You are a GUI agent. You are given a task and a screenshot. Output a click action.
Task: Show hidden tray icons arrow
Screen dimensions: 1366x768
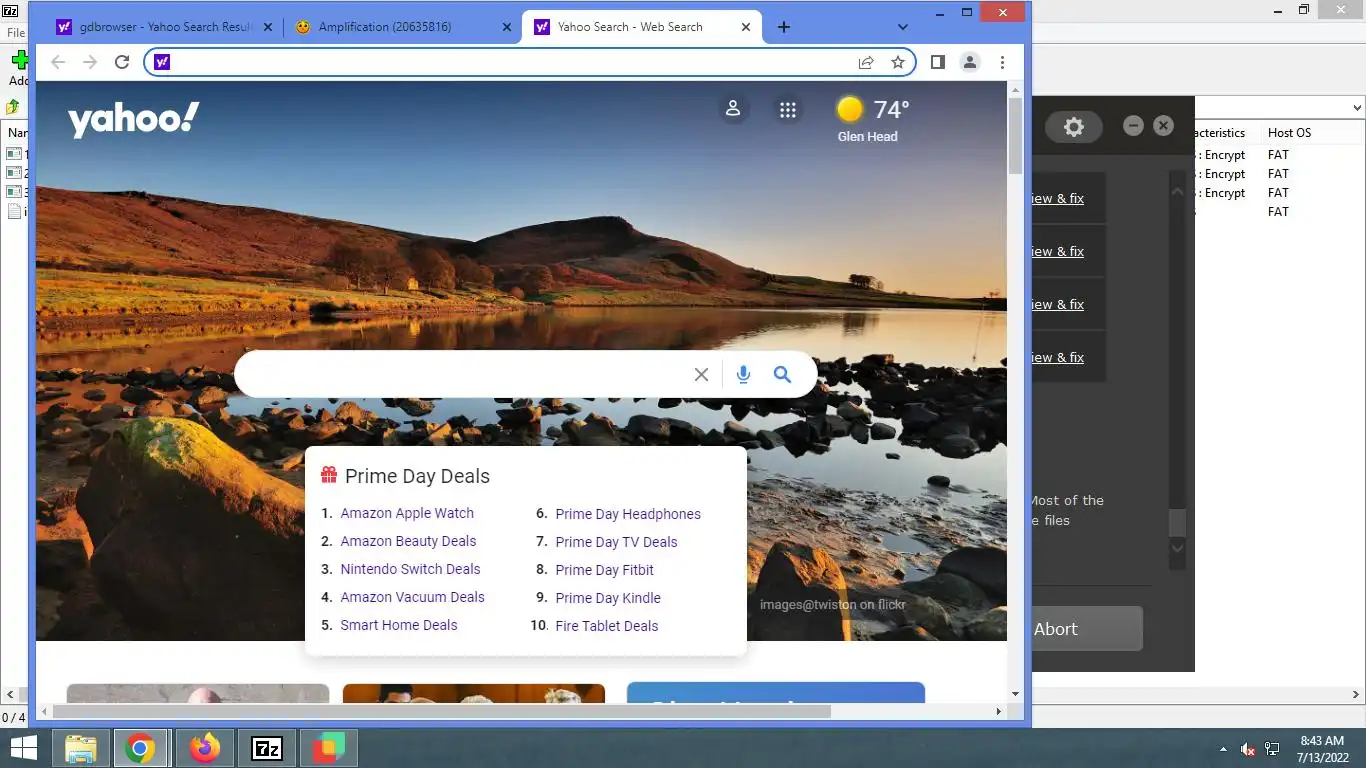pos(1223,749)
